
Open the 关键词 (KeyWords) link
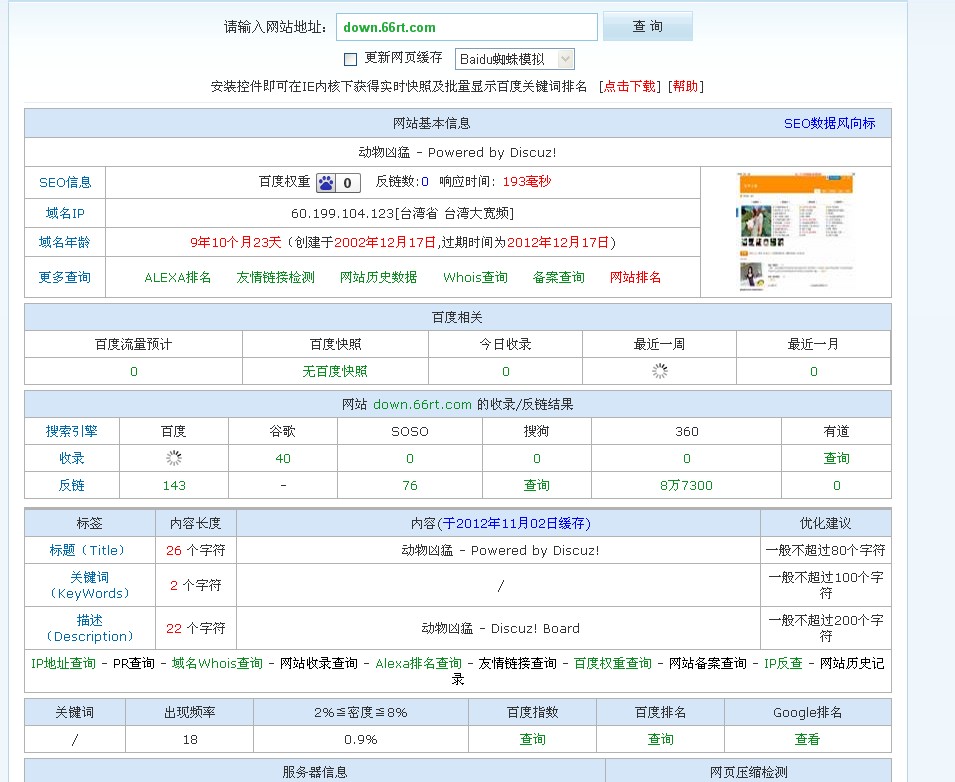point(90,585)
